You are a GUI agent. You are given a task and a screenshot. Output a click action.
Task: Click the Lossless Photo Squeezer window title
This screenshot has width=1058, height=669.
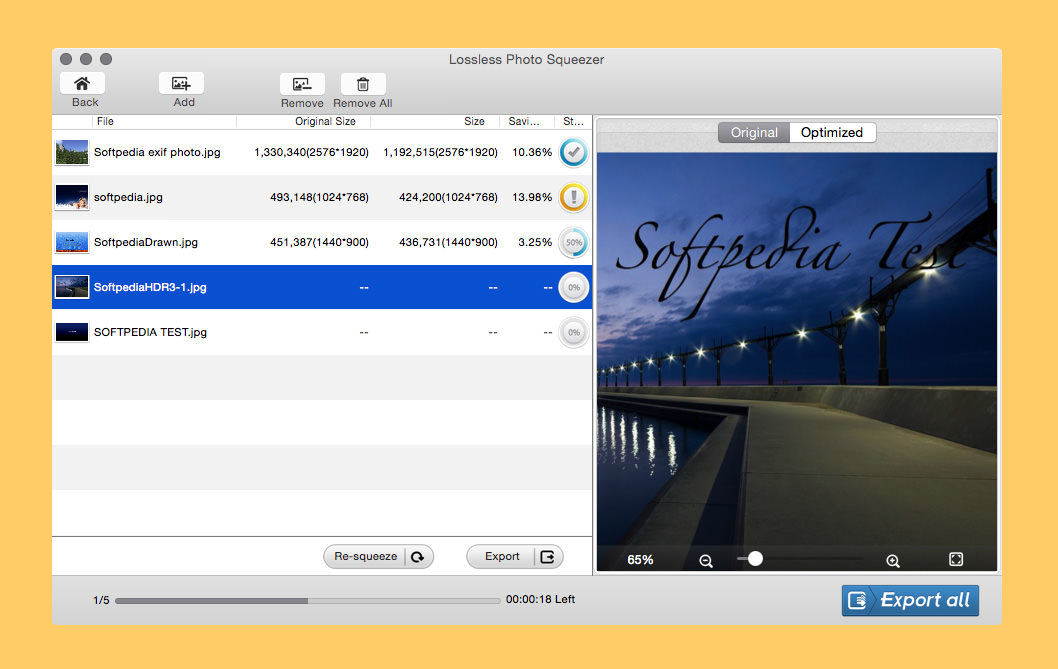(526, 59)
